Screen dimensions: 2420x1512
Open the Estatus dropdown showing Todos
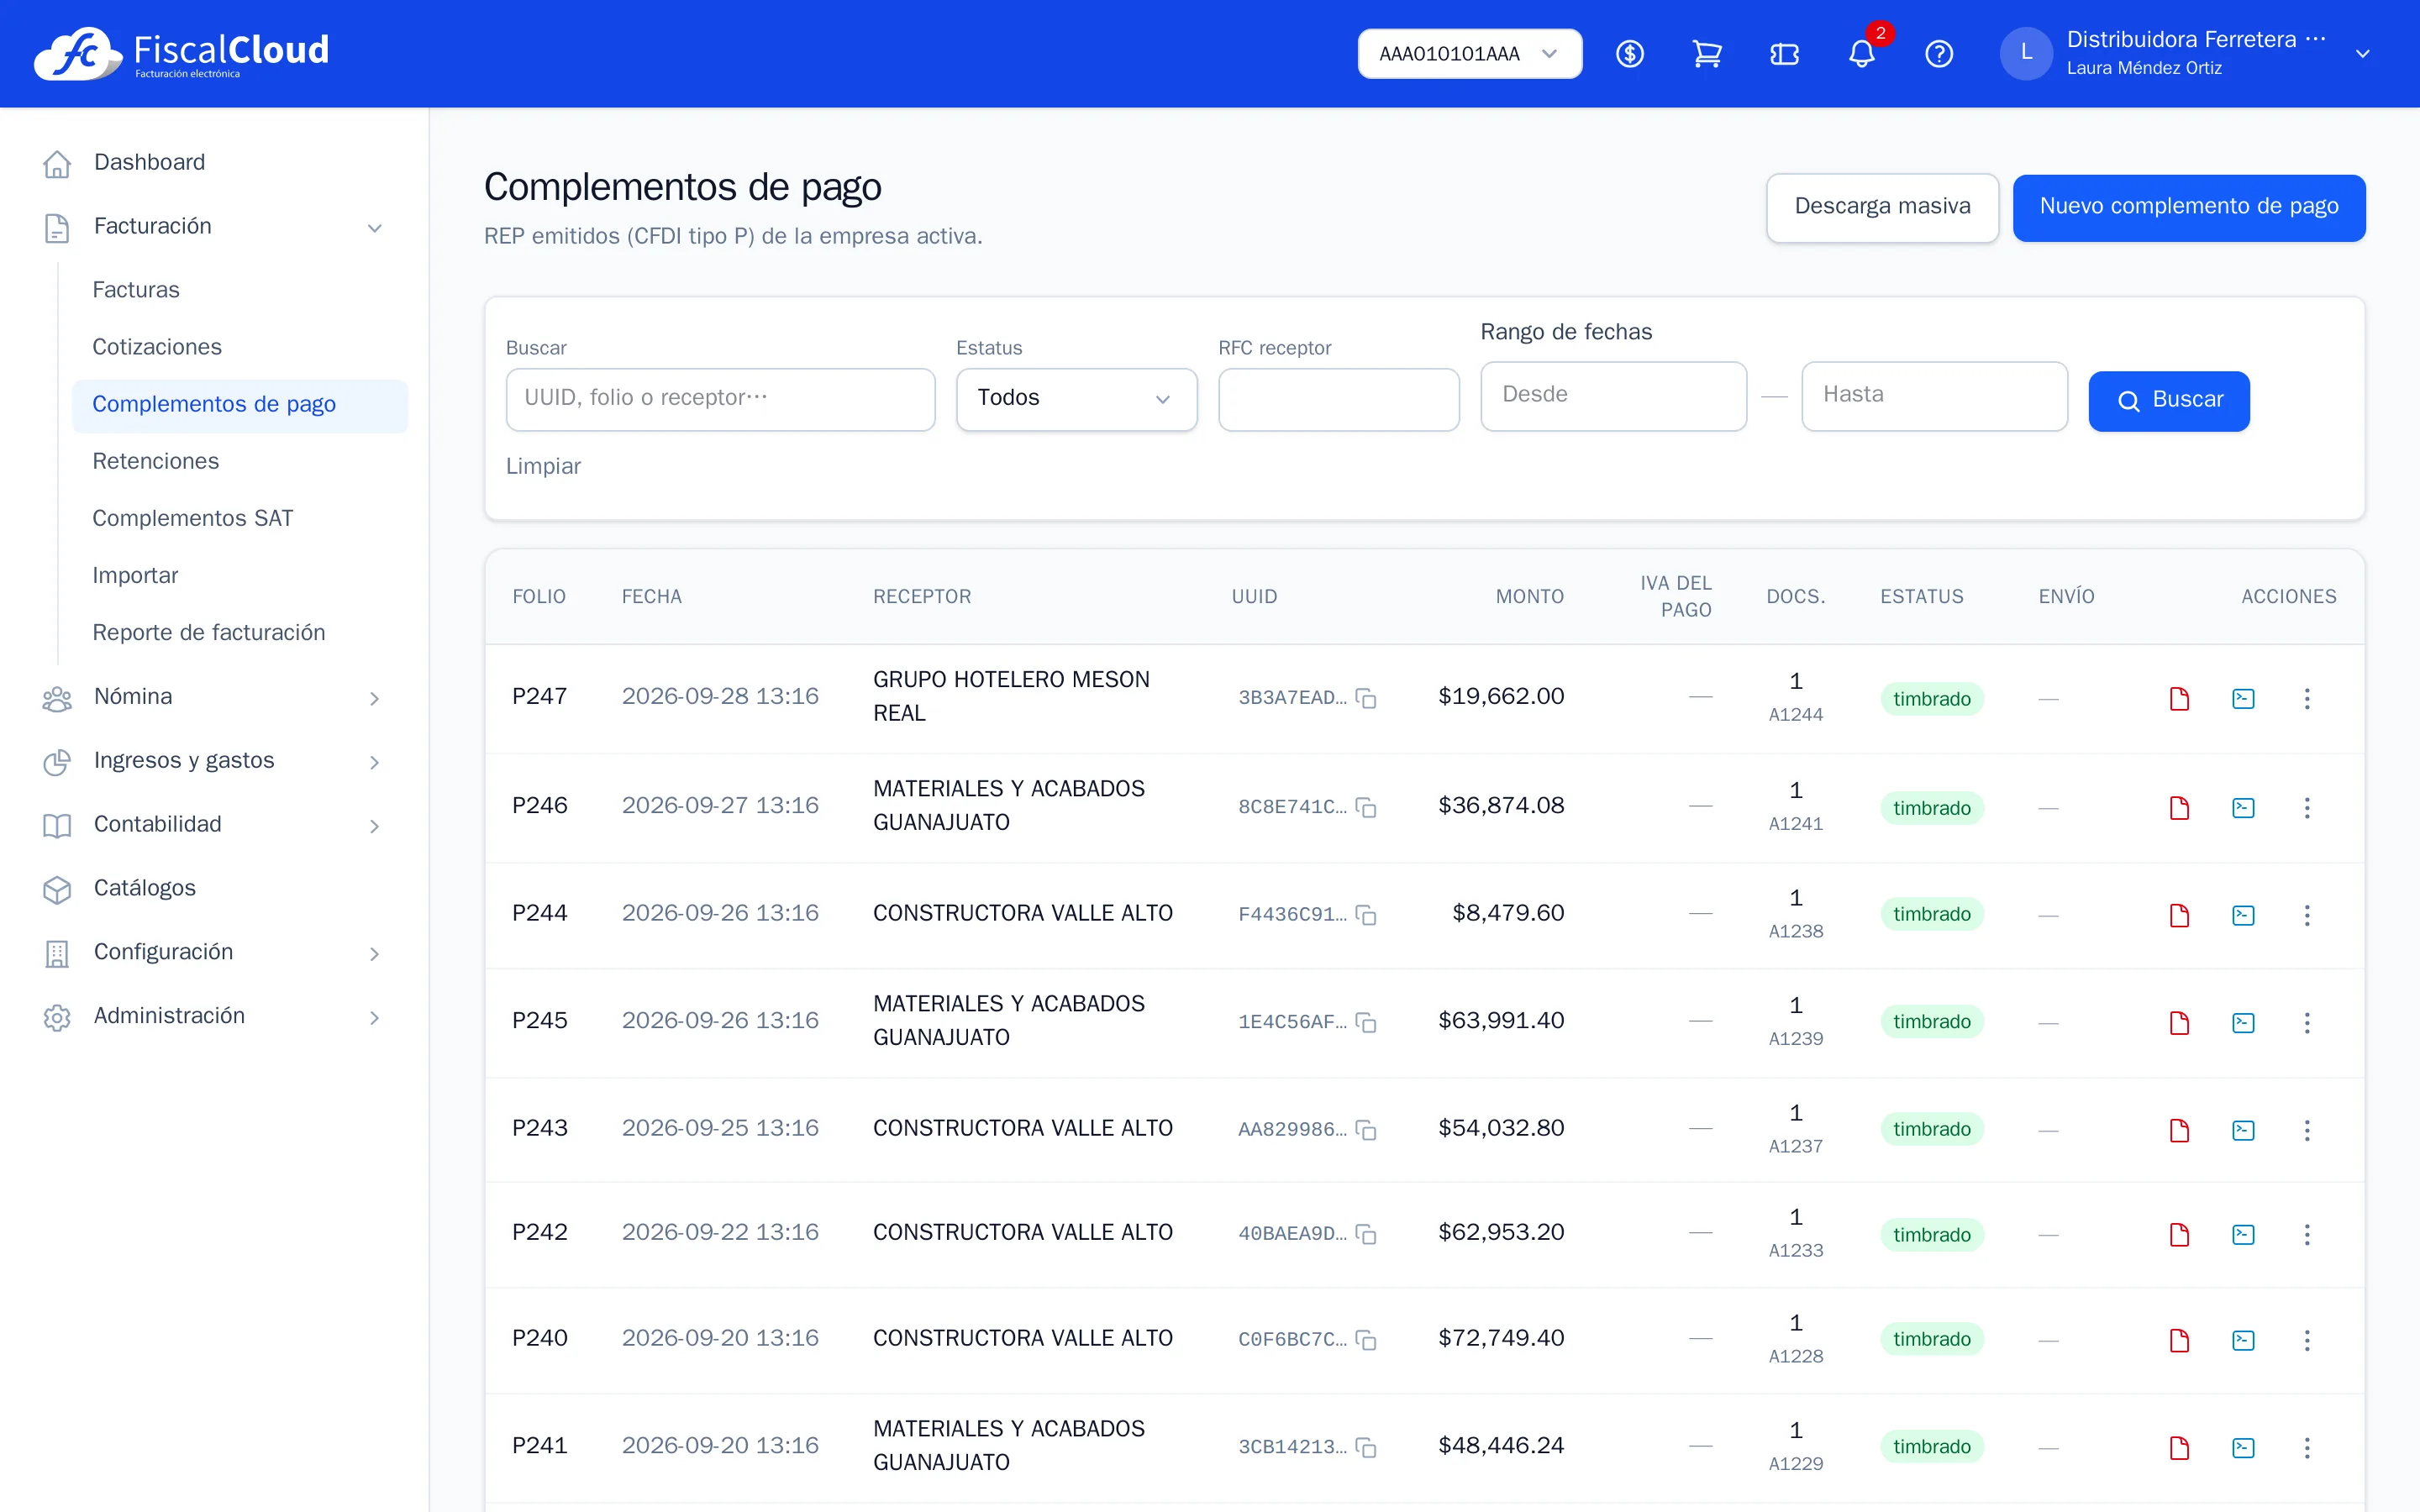[1076, 399]
